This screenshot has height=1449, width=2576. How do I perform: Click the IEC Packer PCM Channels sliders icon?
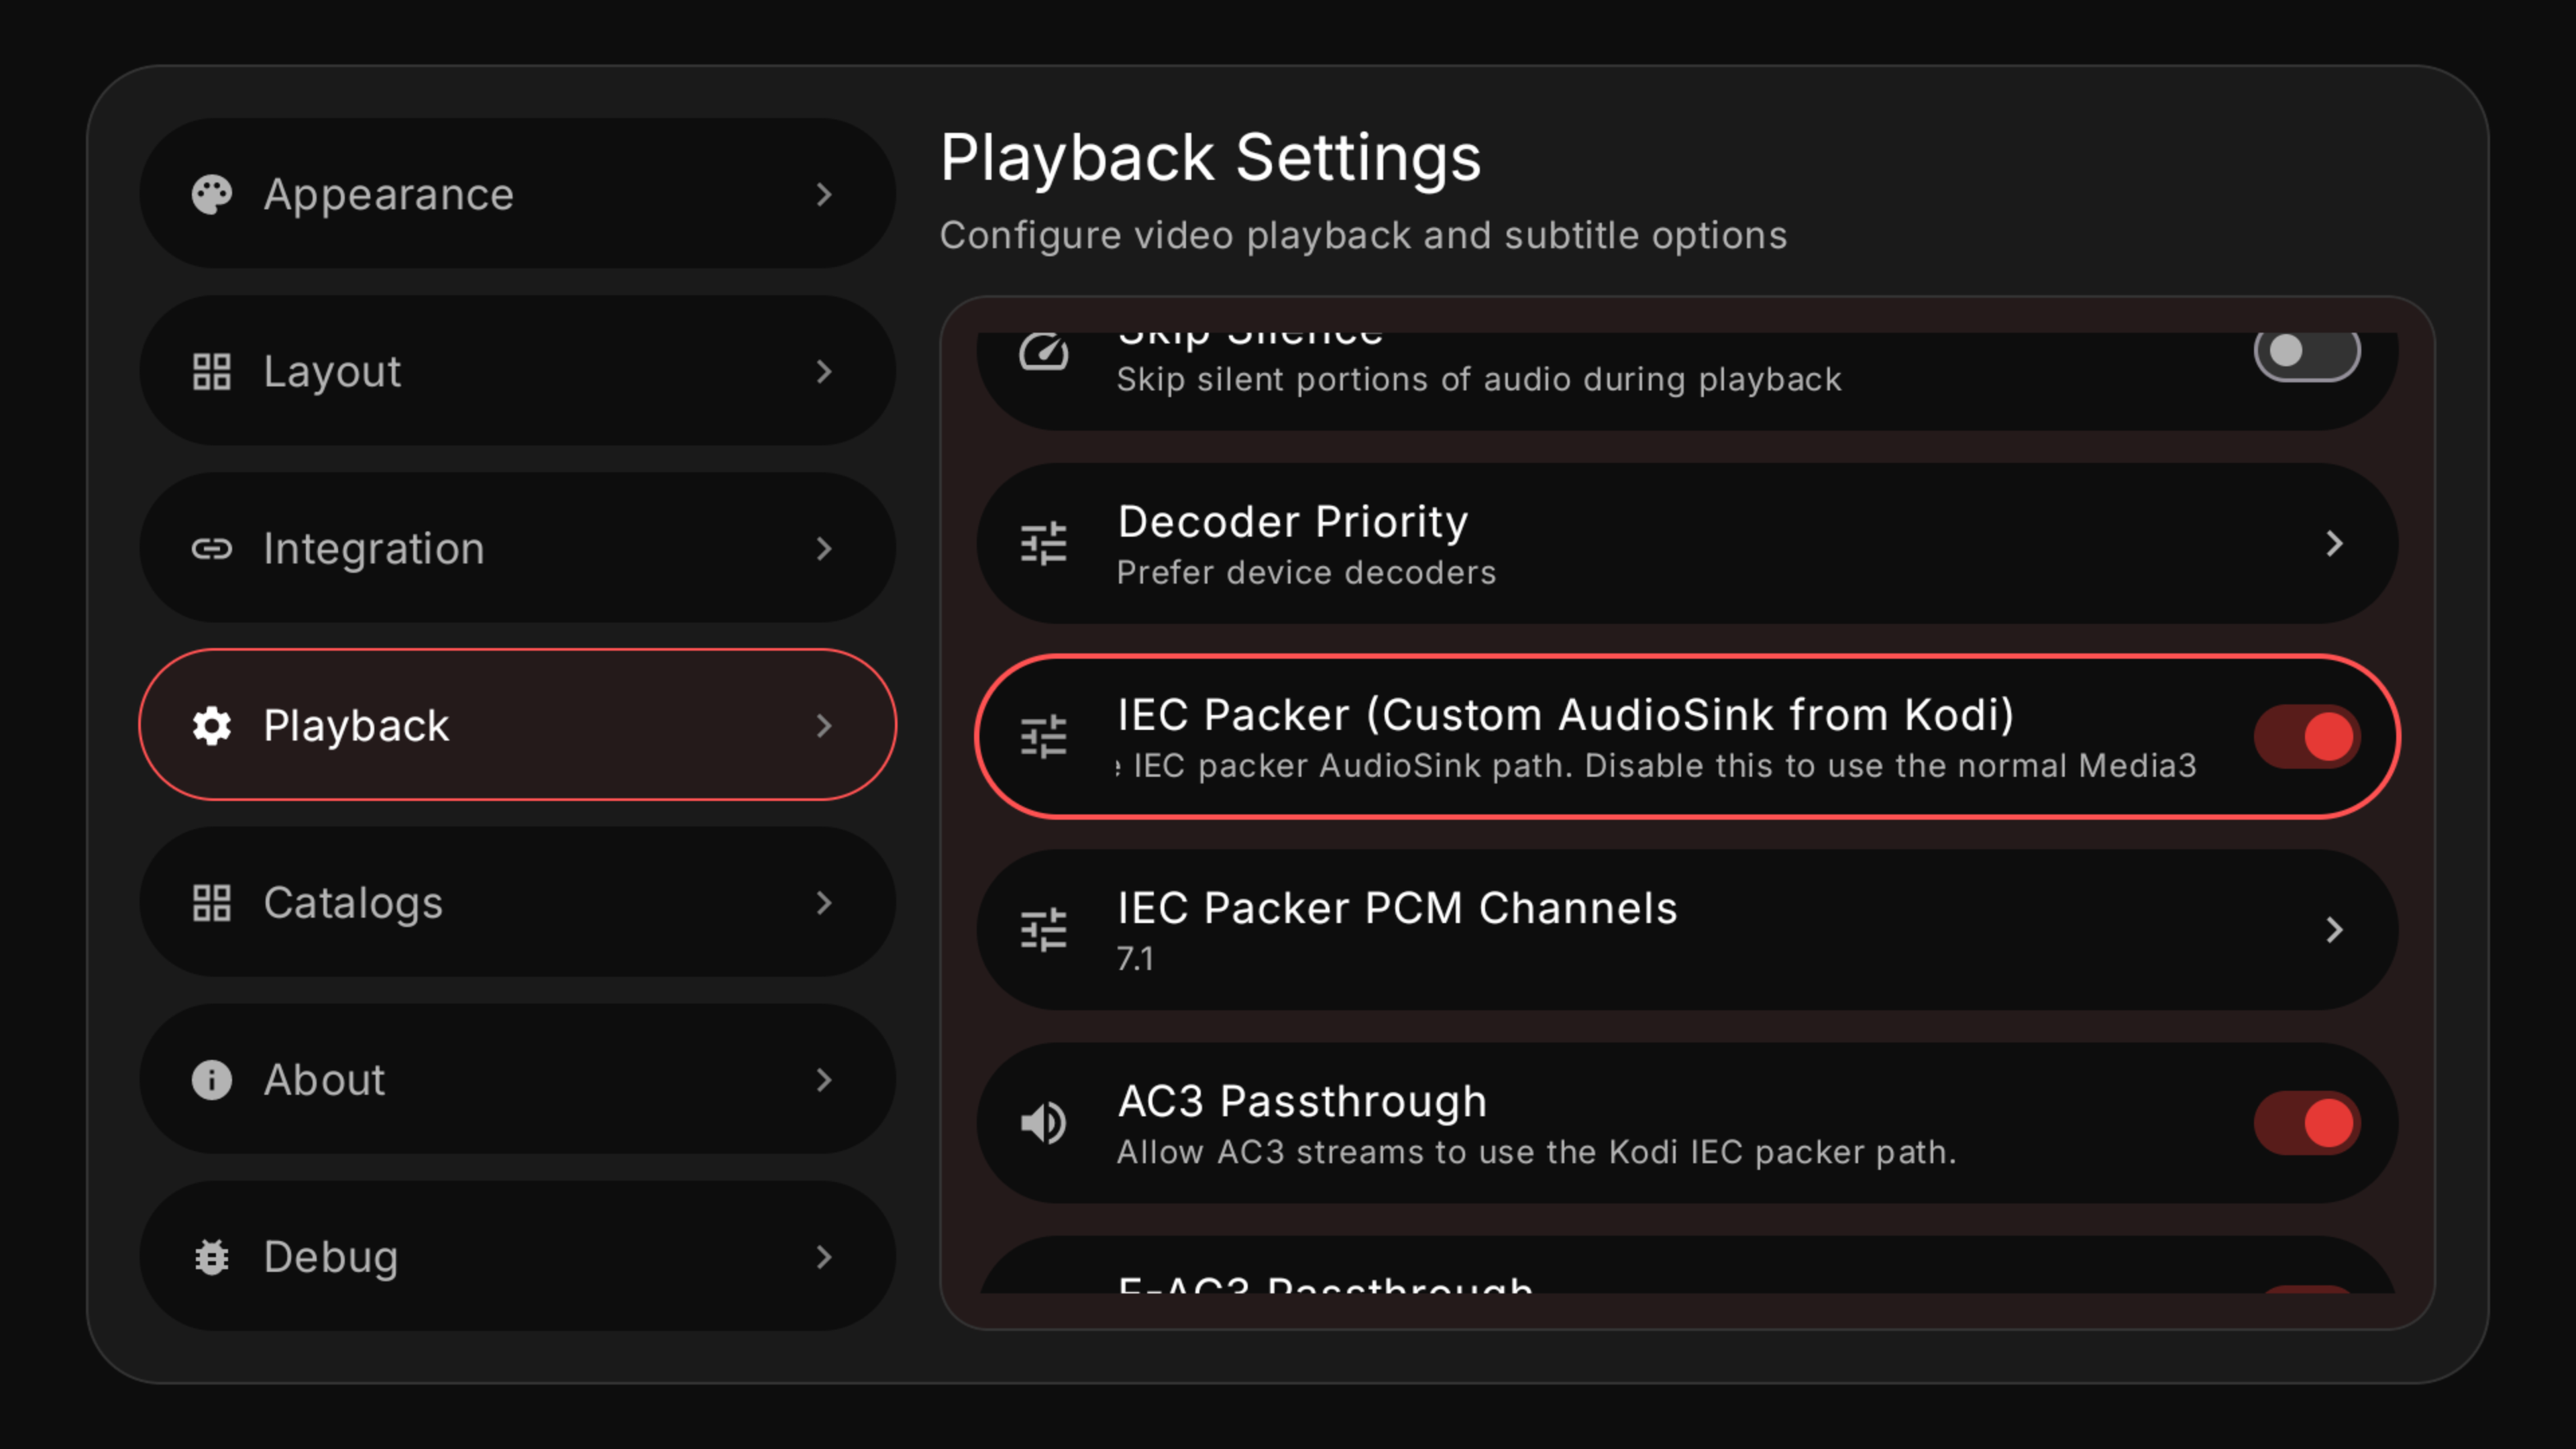(1043, 930)
